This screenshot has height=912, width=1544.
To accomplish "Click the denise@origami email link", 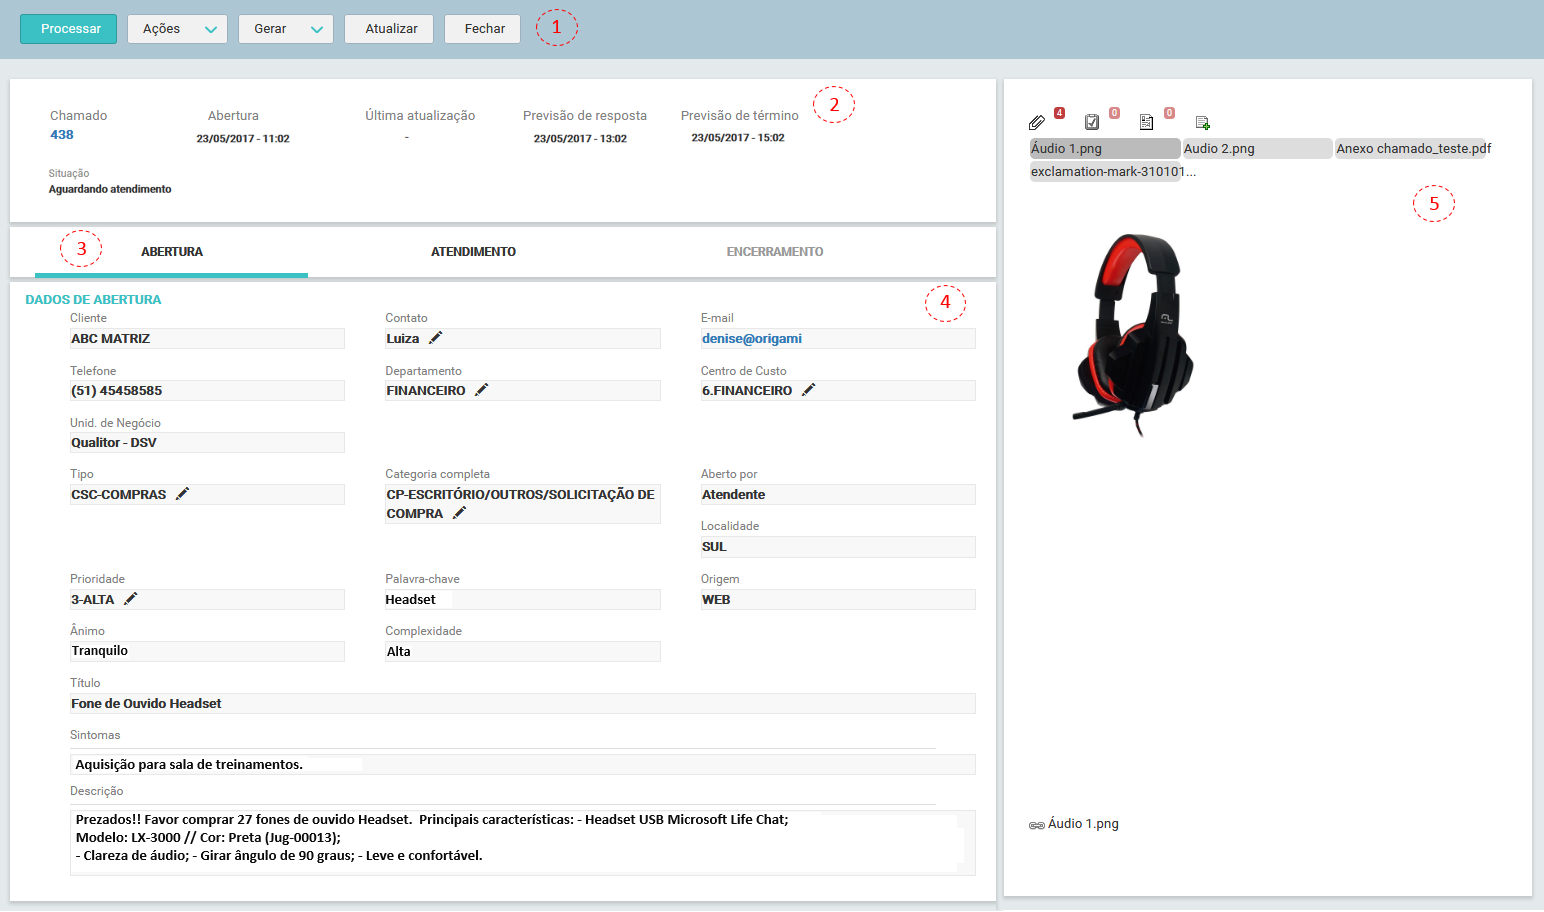I will coord(752,339).
